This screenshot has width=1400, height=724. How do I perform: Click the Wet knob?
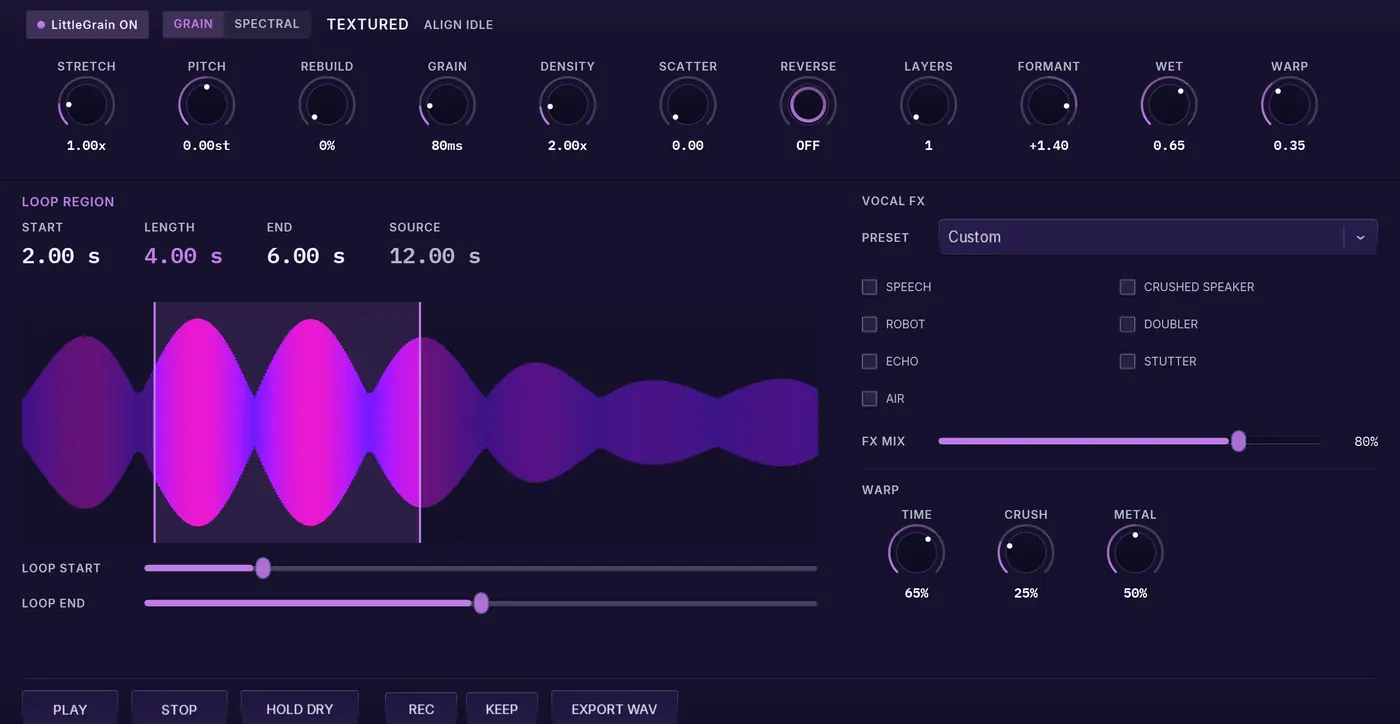1169,105
